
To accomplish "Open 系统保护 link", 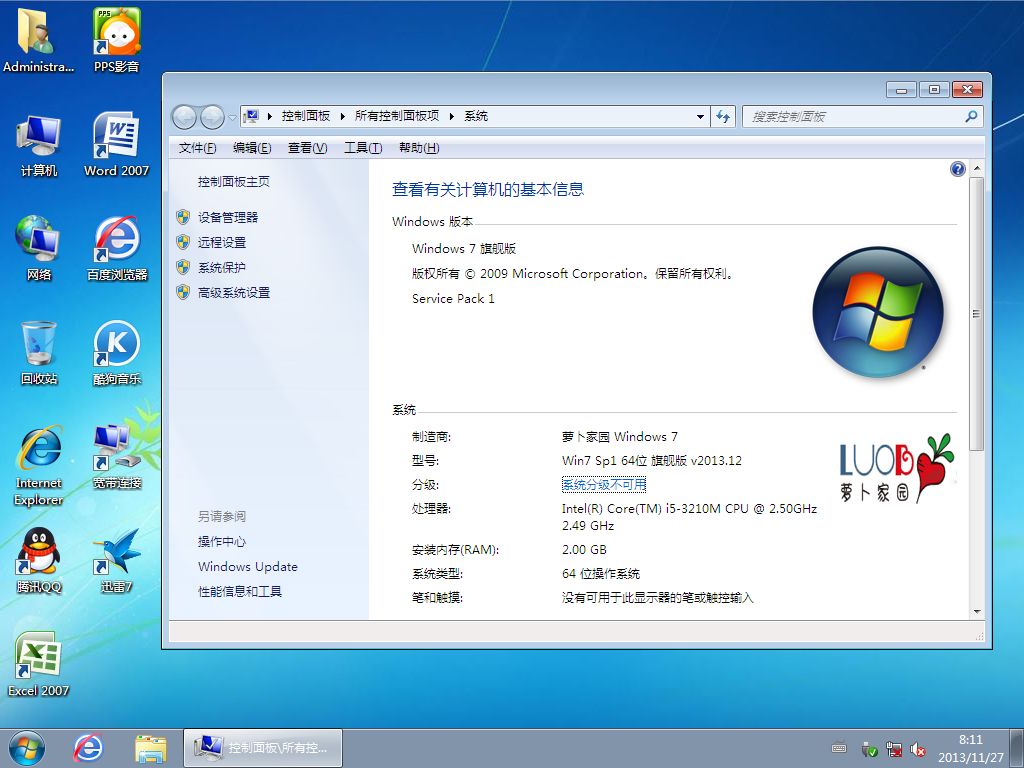I will point(222,268).
